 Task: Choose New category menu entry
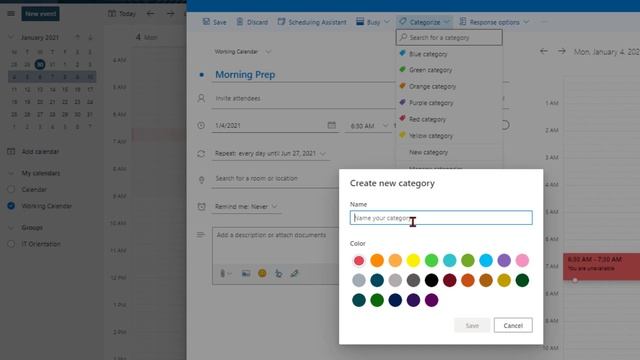click(449, 152)
